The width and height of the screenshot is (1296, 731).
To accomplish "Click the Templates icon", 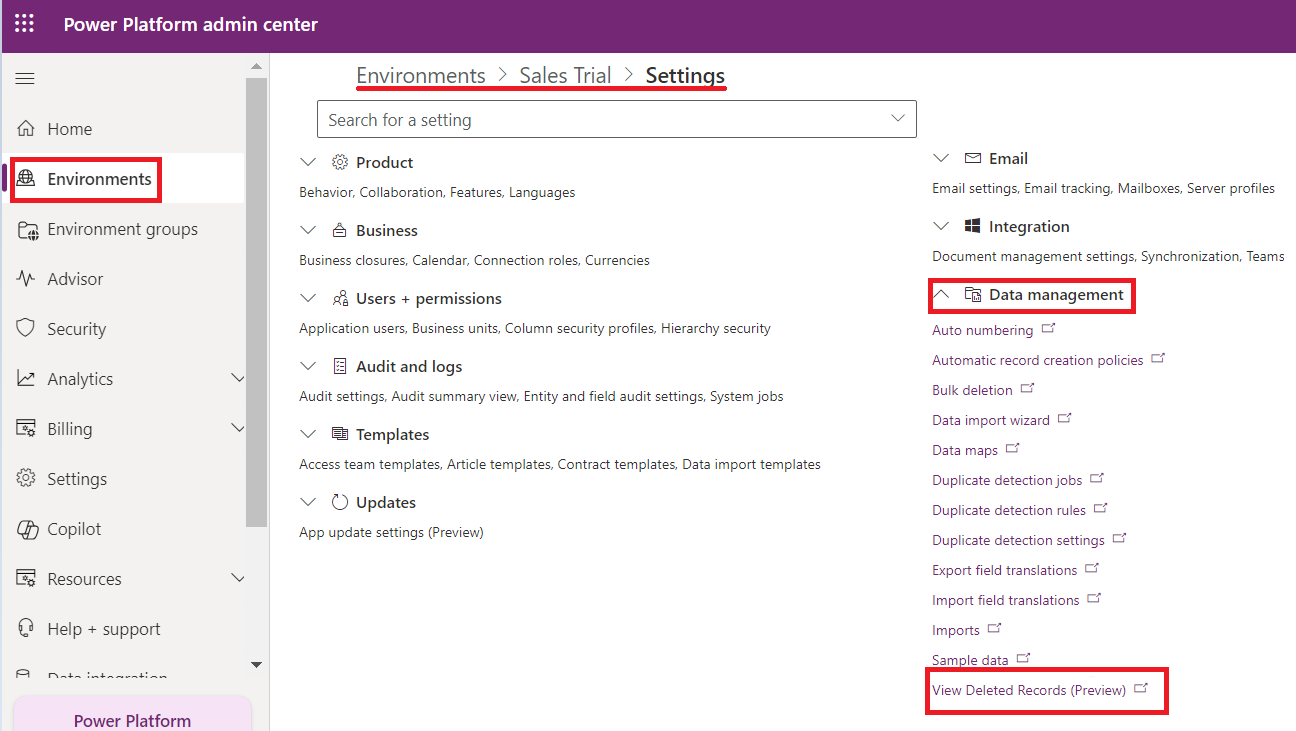I will [340, 434].
